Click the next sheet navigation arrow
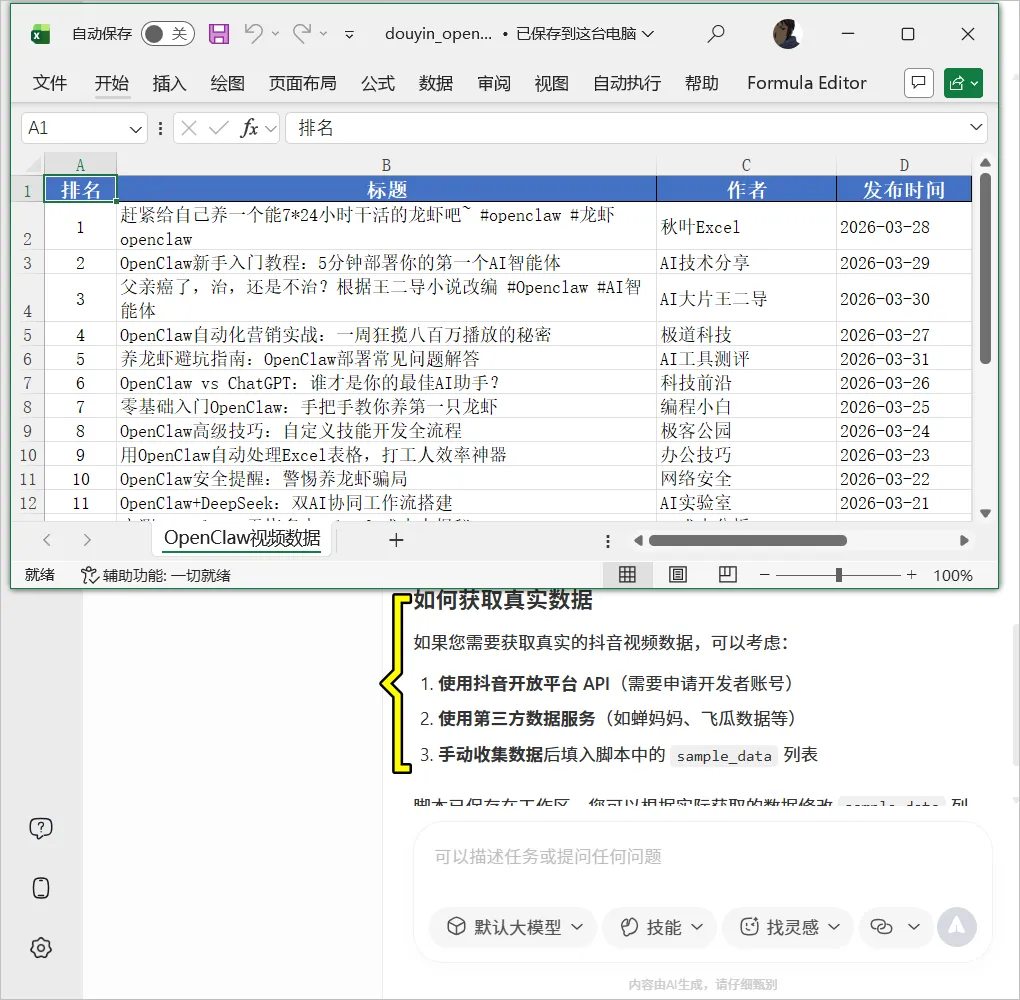This screenshot has height=1000, width=1020. pyautogui.click(x=87, y=540)
